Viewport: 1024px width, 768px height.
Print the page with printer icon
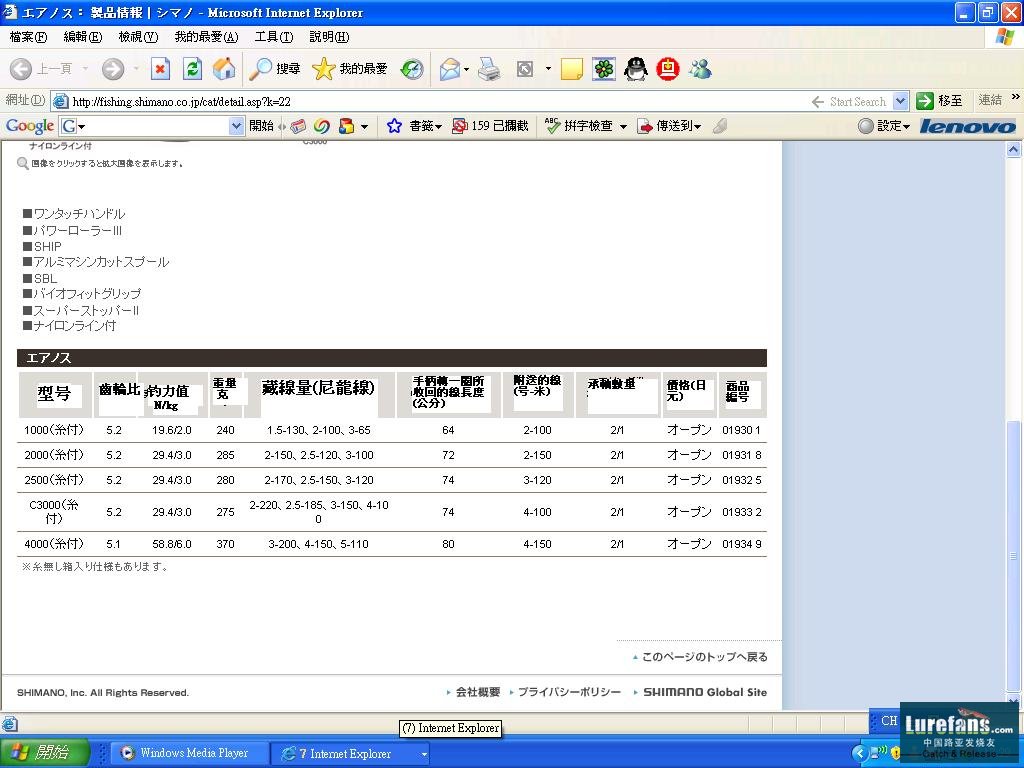click(489, 69)
